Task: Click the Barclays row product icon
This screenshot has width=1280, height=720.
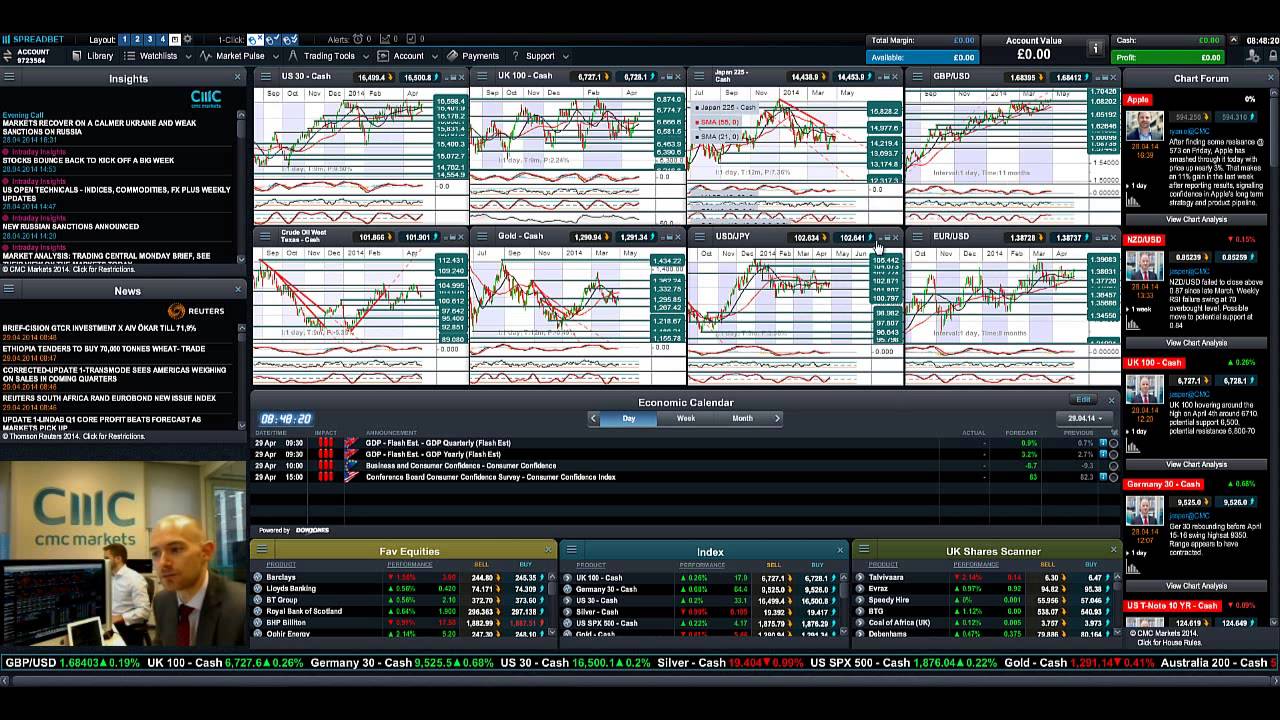Action: click(258, 577)
